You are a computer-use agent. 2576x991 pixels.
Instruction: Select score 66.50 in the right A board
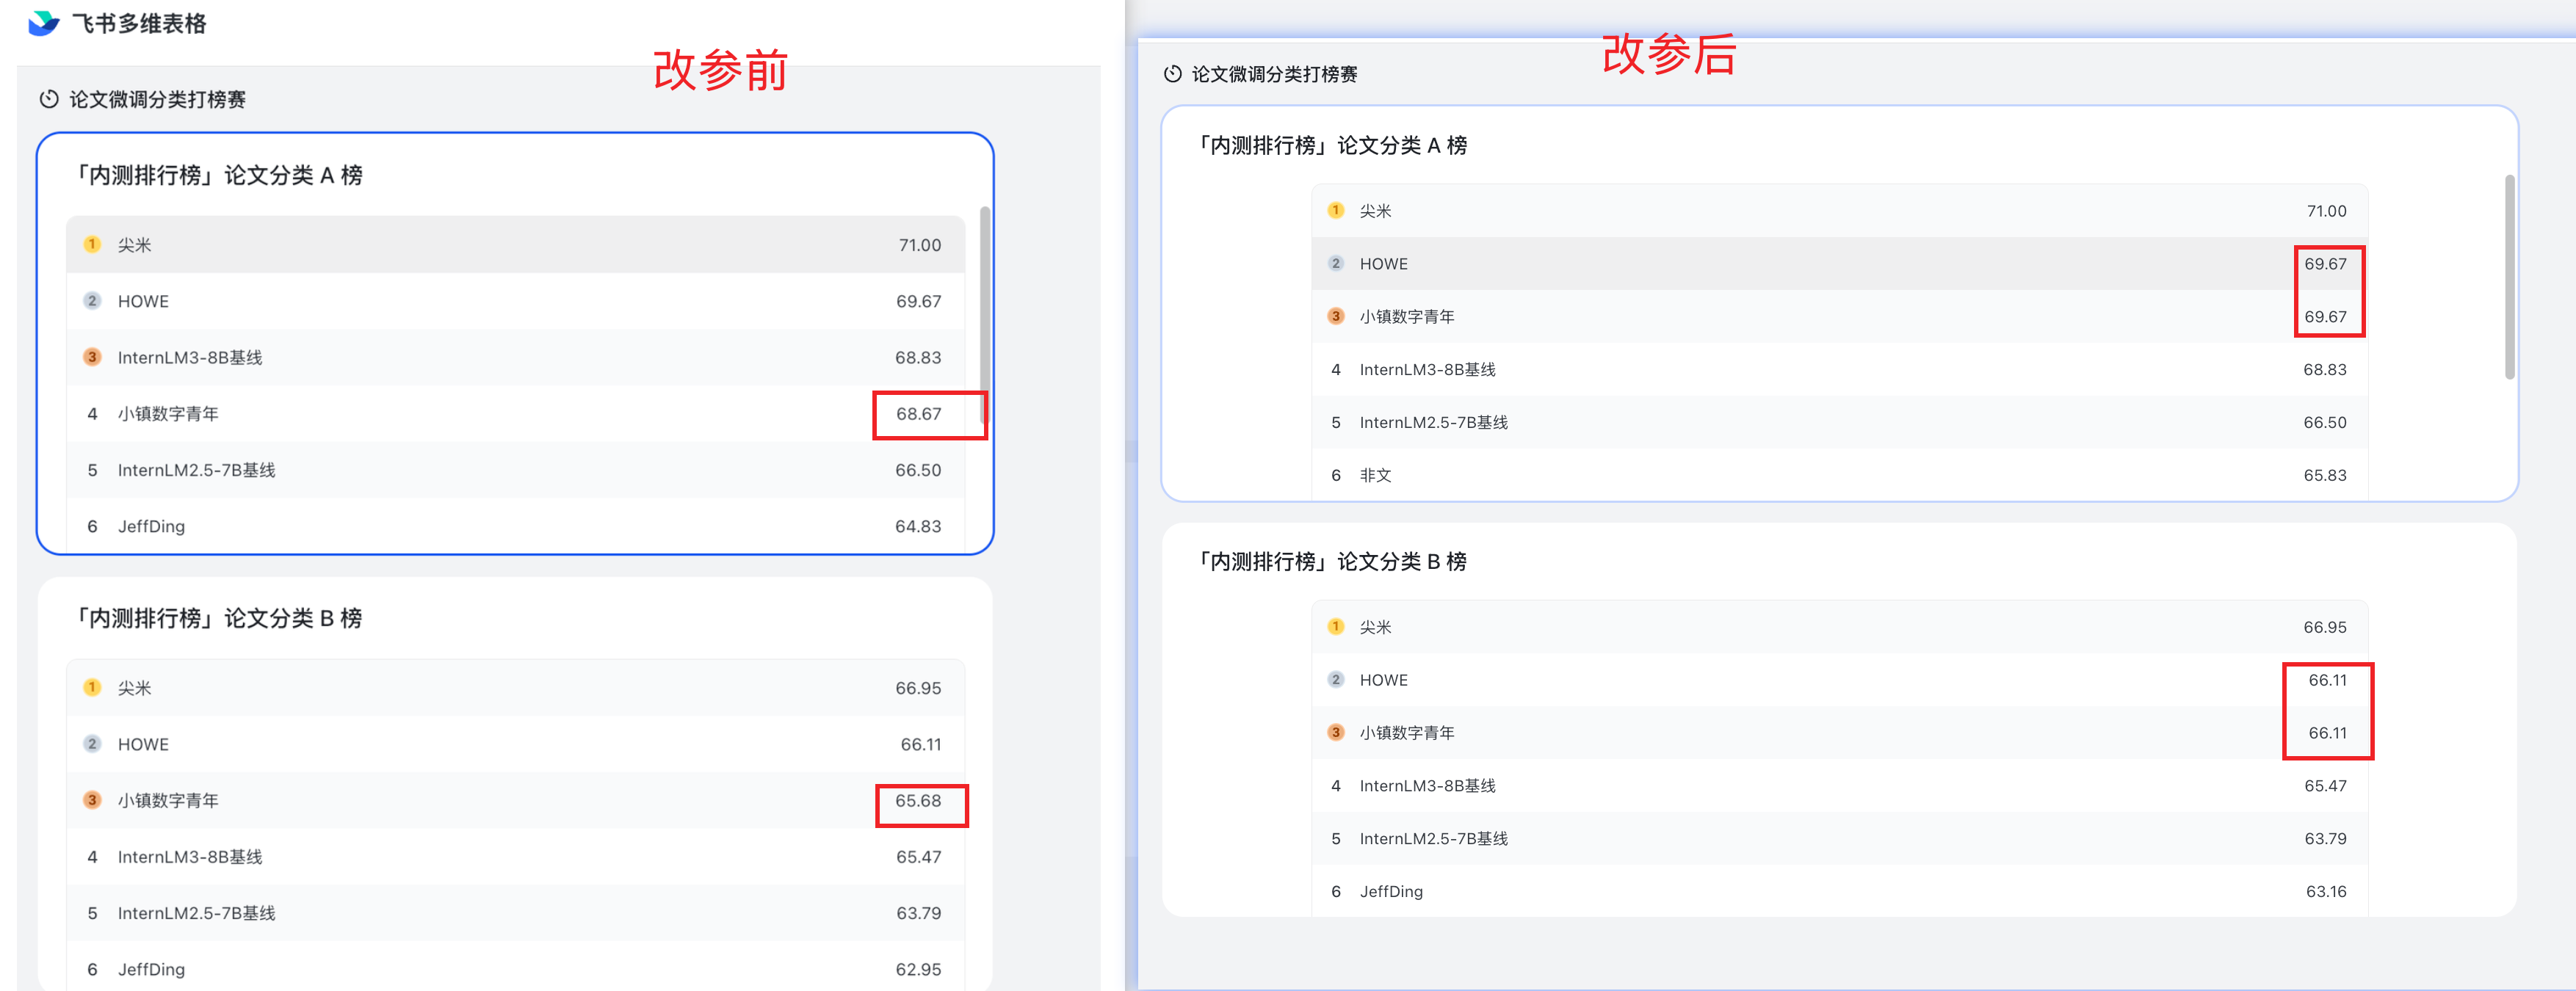[2325, 423]
